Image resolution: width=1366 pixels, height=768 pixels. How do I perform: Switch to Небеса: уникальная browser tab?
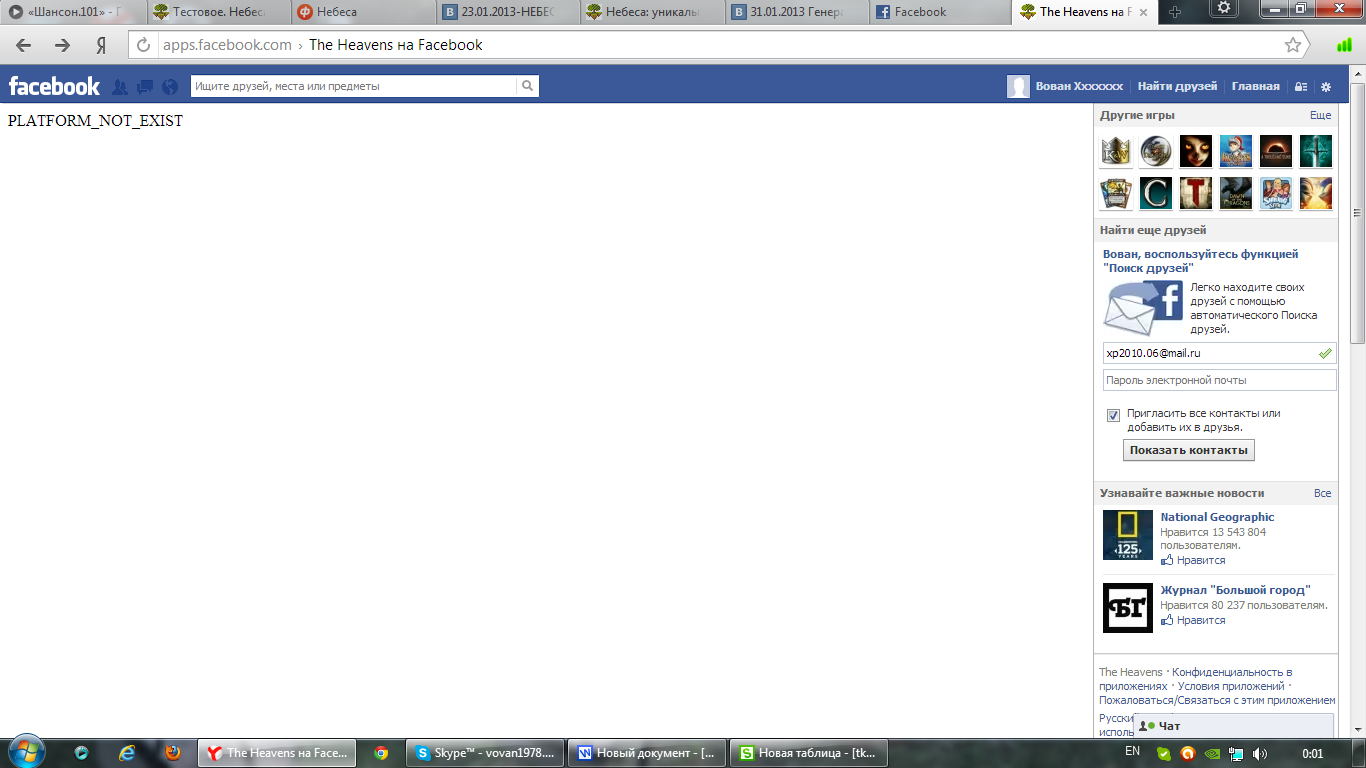coord(654,12)
